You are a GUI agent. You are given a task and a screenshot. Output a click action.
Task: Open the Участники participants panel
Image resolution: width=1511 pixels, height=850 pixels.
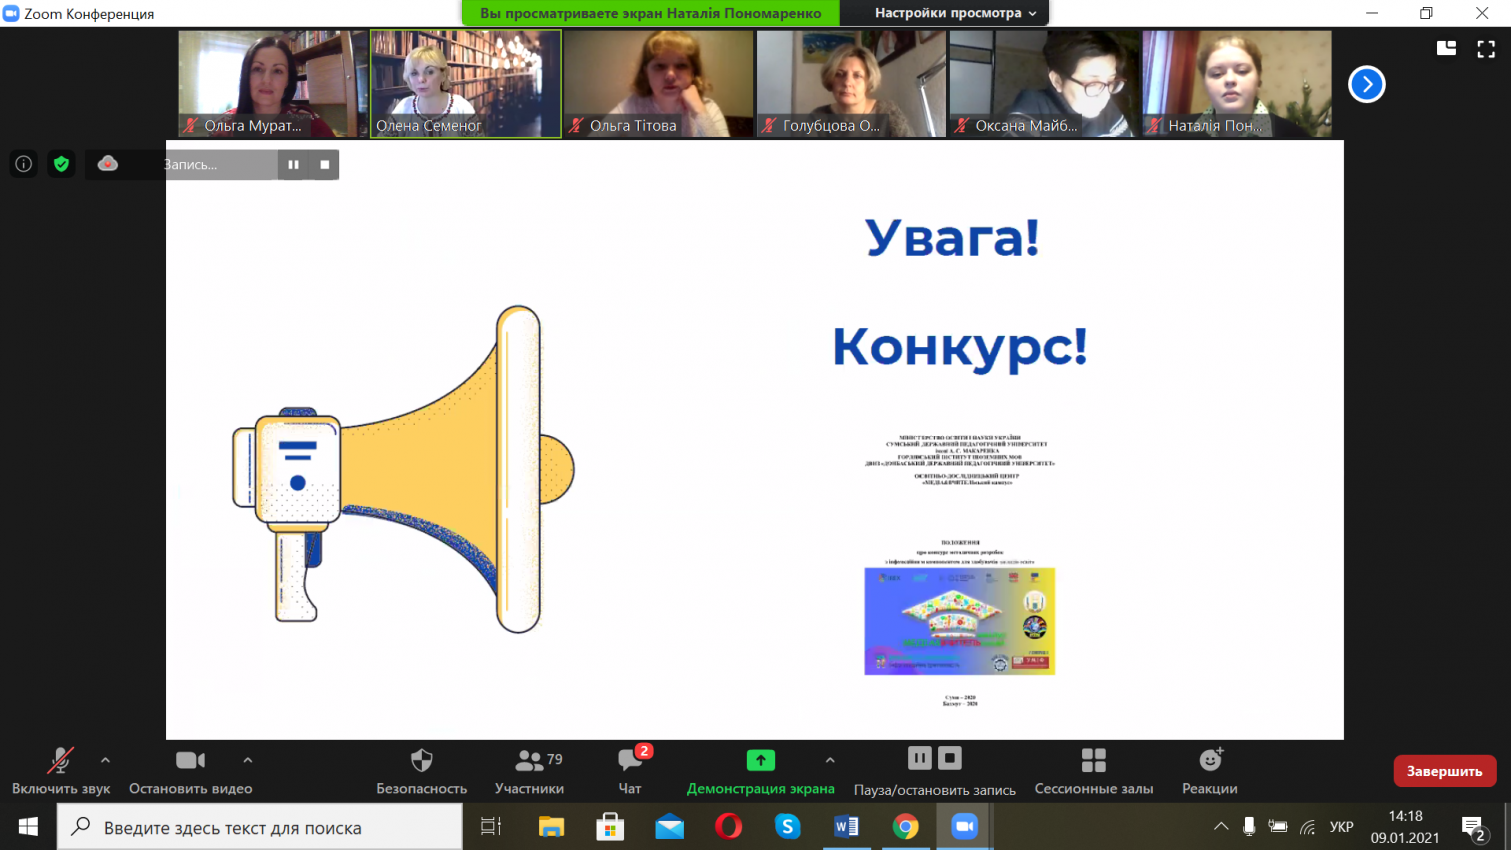click(x=530, y=771)
